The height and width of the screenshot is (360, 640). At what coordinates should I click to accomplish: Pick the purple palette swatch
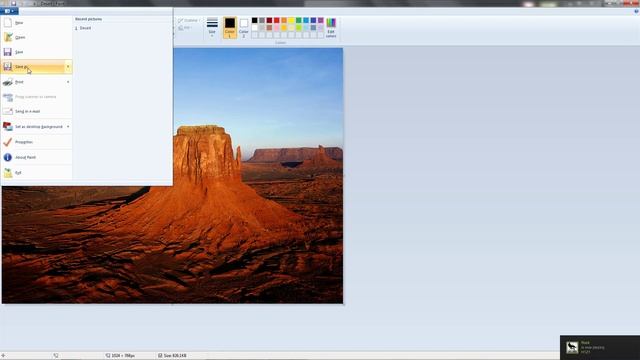click(x=321, y=20)
